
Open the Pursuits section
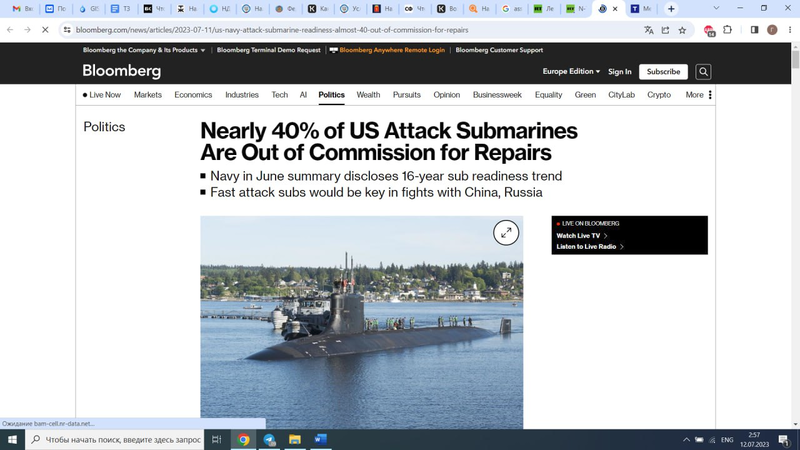(407, 95)
